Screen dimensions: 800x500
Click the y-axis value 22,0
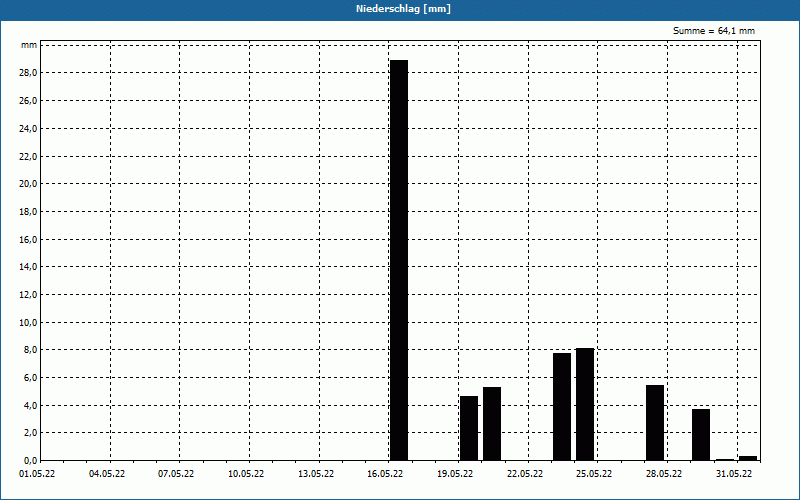tap(28, 156)
